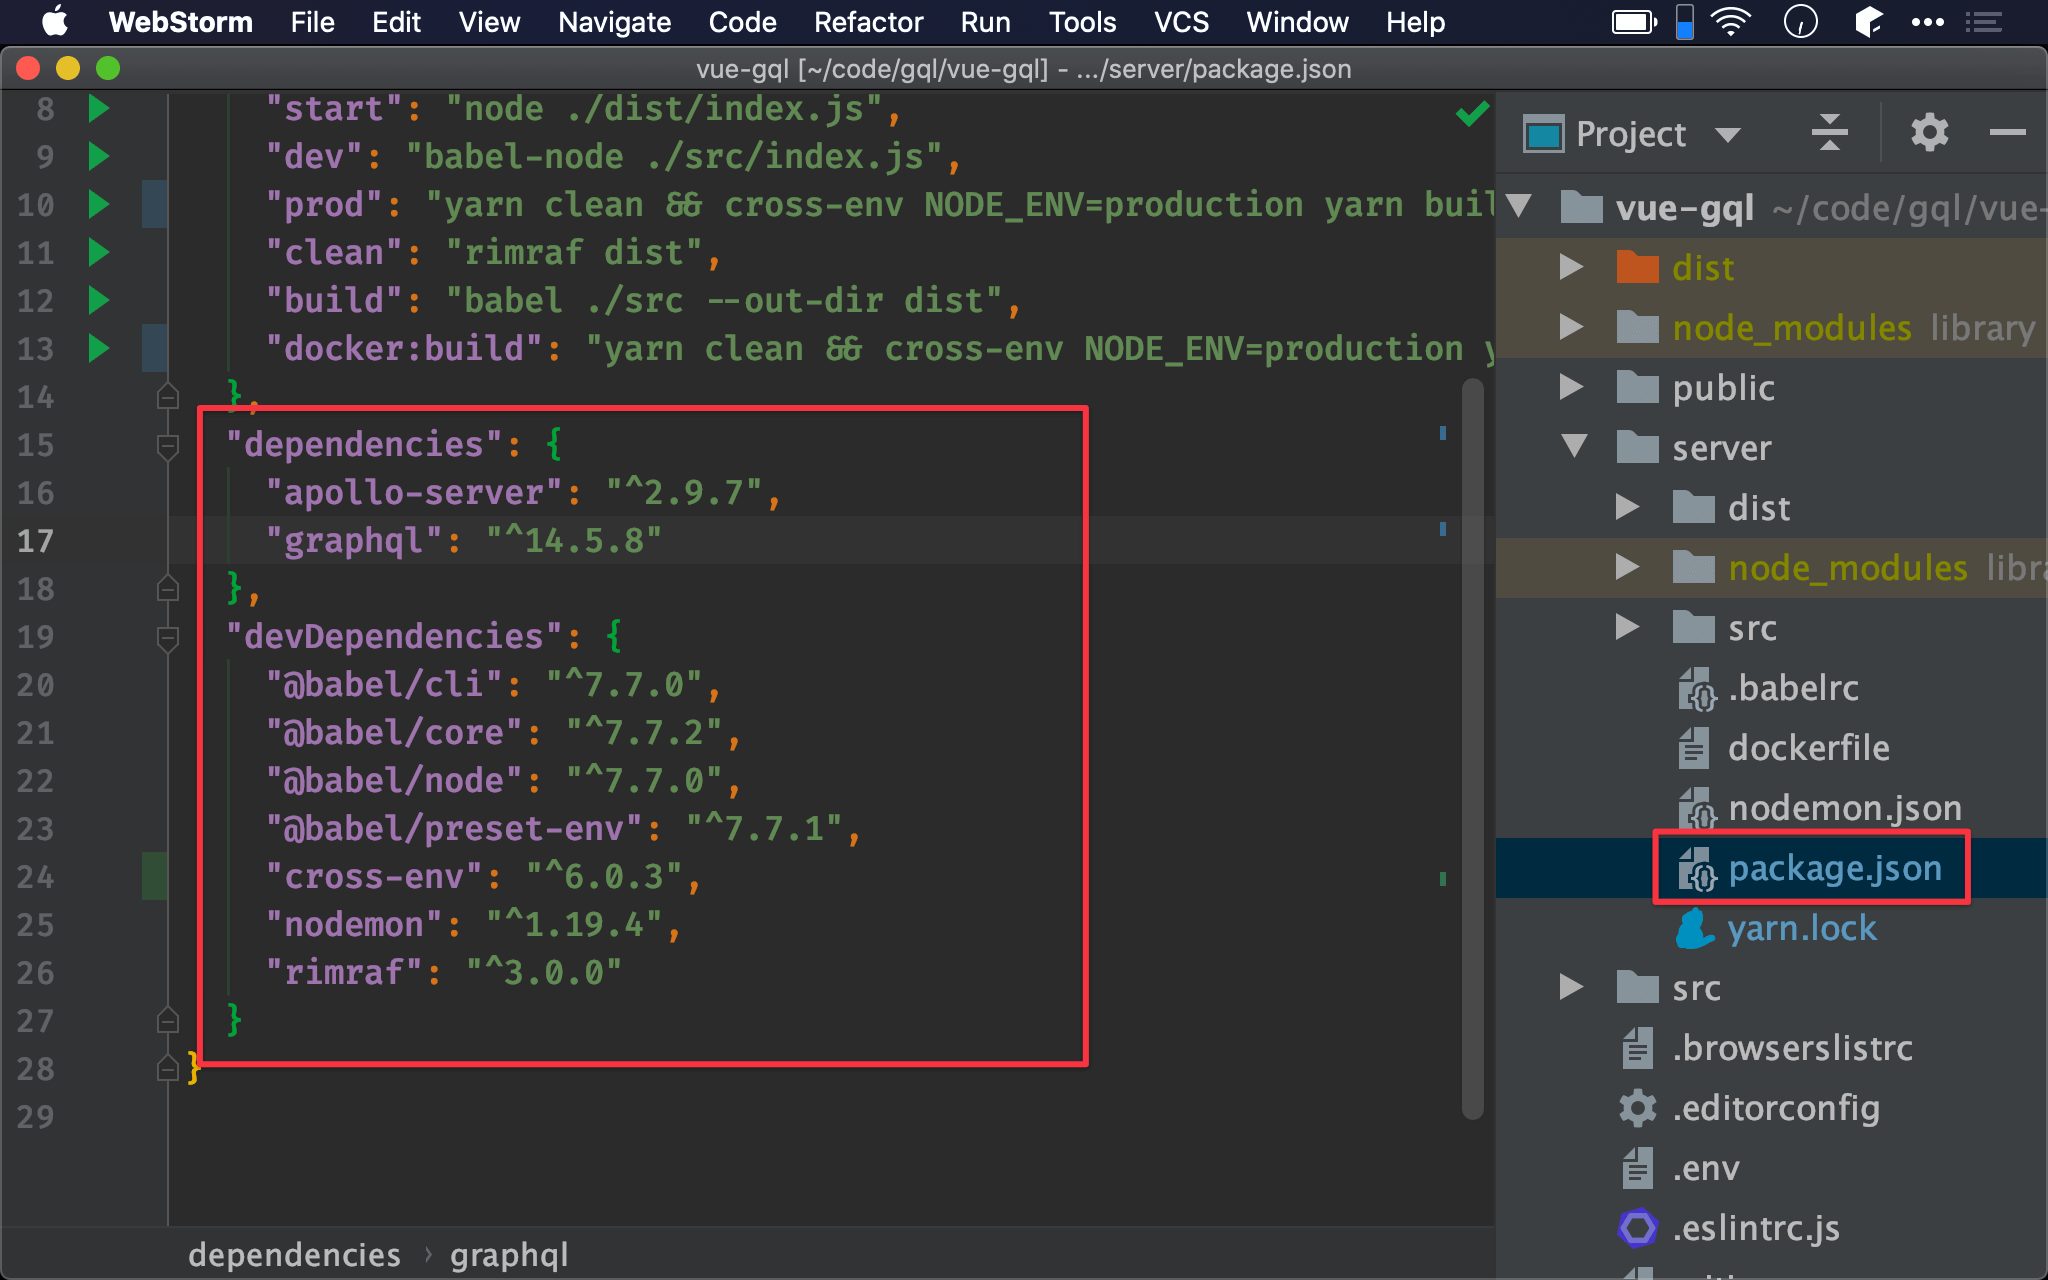Image resolution: width=2048 pixels, height=1280 pixels.
Task: Click "dependencies" breadcrumb in status bar
Action: coord(294,1254)
